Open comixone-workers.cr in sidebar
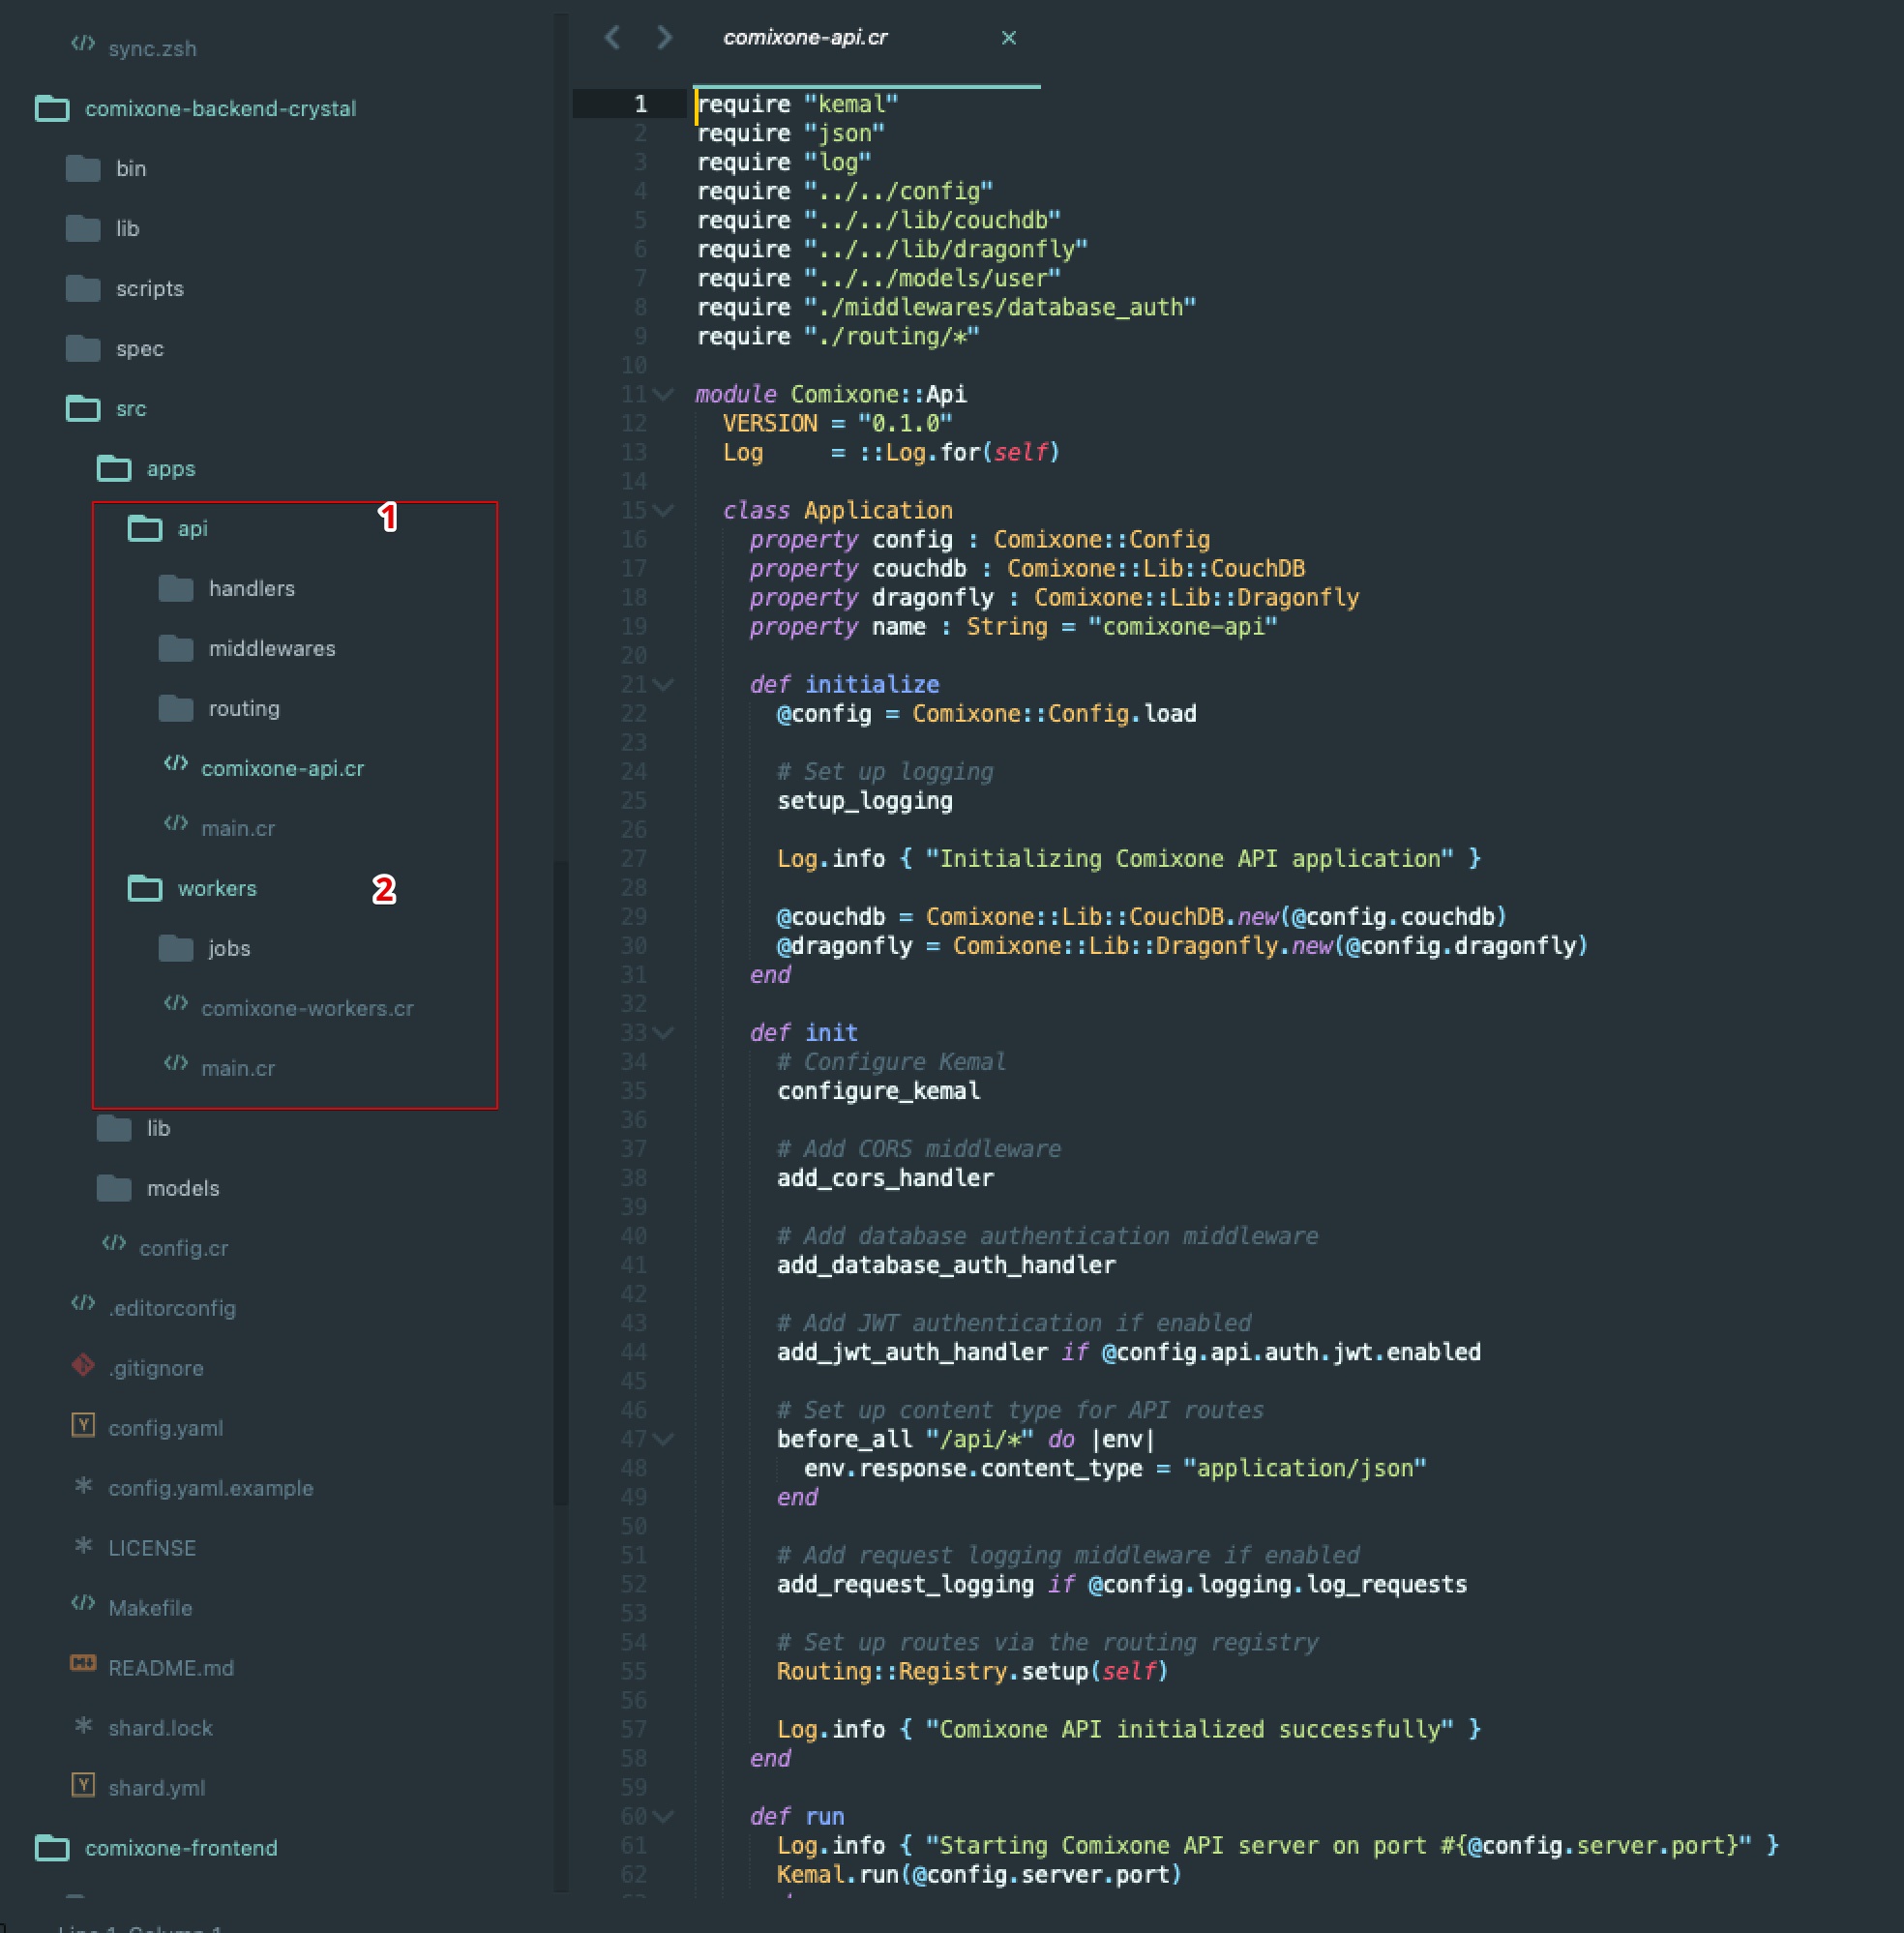Screen dimensions: 1904x1933 (307, 1008)
